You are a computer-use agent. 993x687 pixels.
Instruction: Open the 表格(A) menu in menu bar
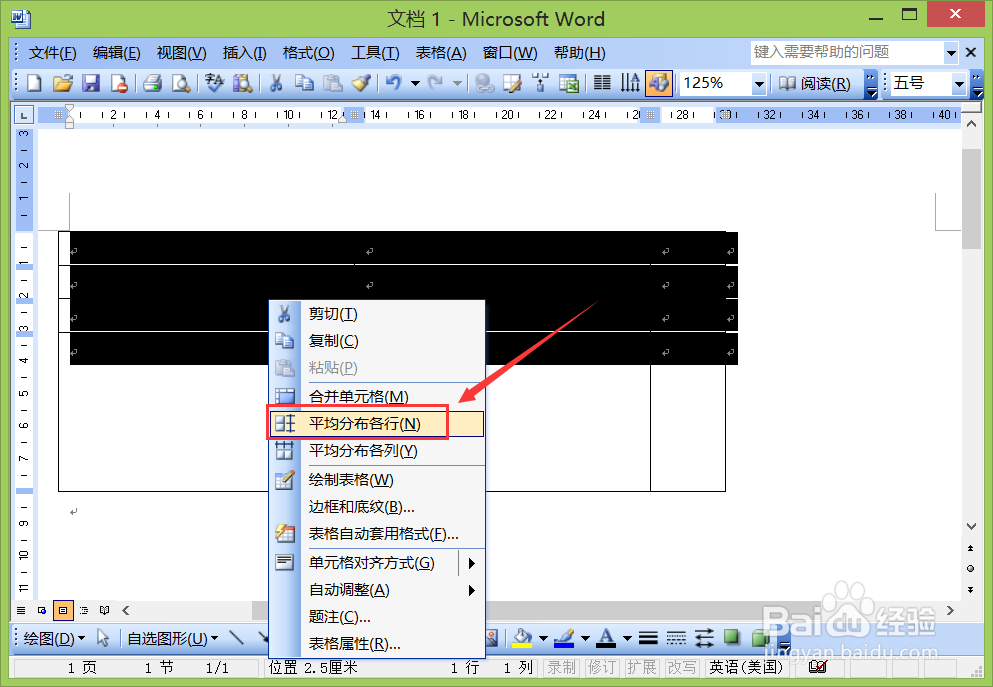point(441,53)
